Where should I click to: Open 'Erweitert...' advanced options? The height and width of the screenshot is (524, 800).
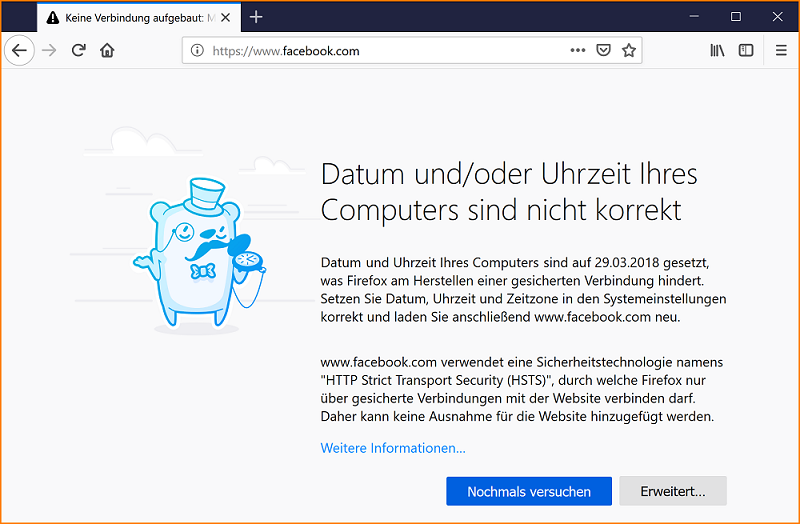(673, 491)
